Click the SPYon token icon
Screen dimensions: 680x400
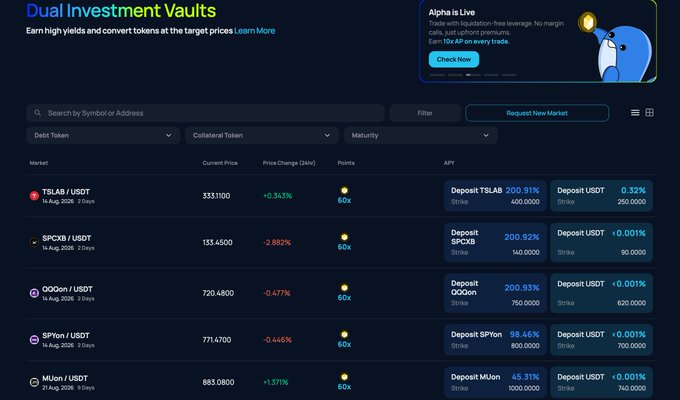[34, 340]
